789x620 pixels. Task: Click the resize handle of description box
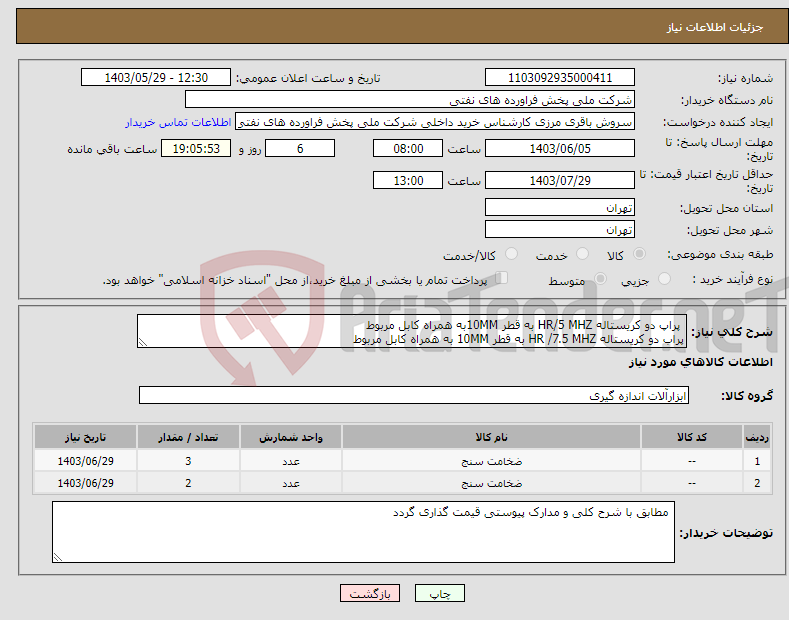pos(143,343)
